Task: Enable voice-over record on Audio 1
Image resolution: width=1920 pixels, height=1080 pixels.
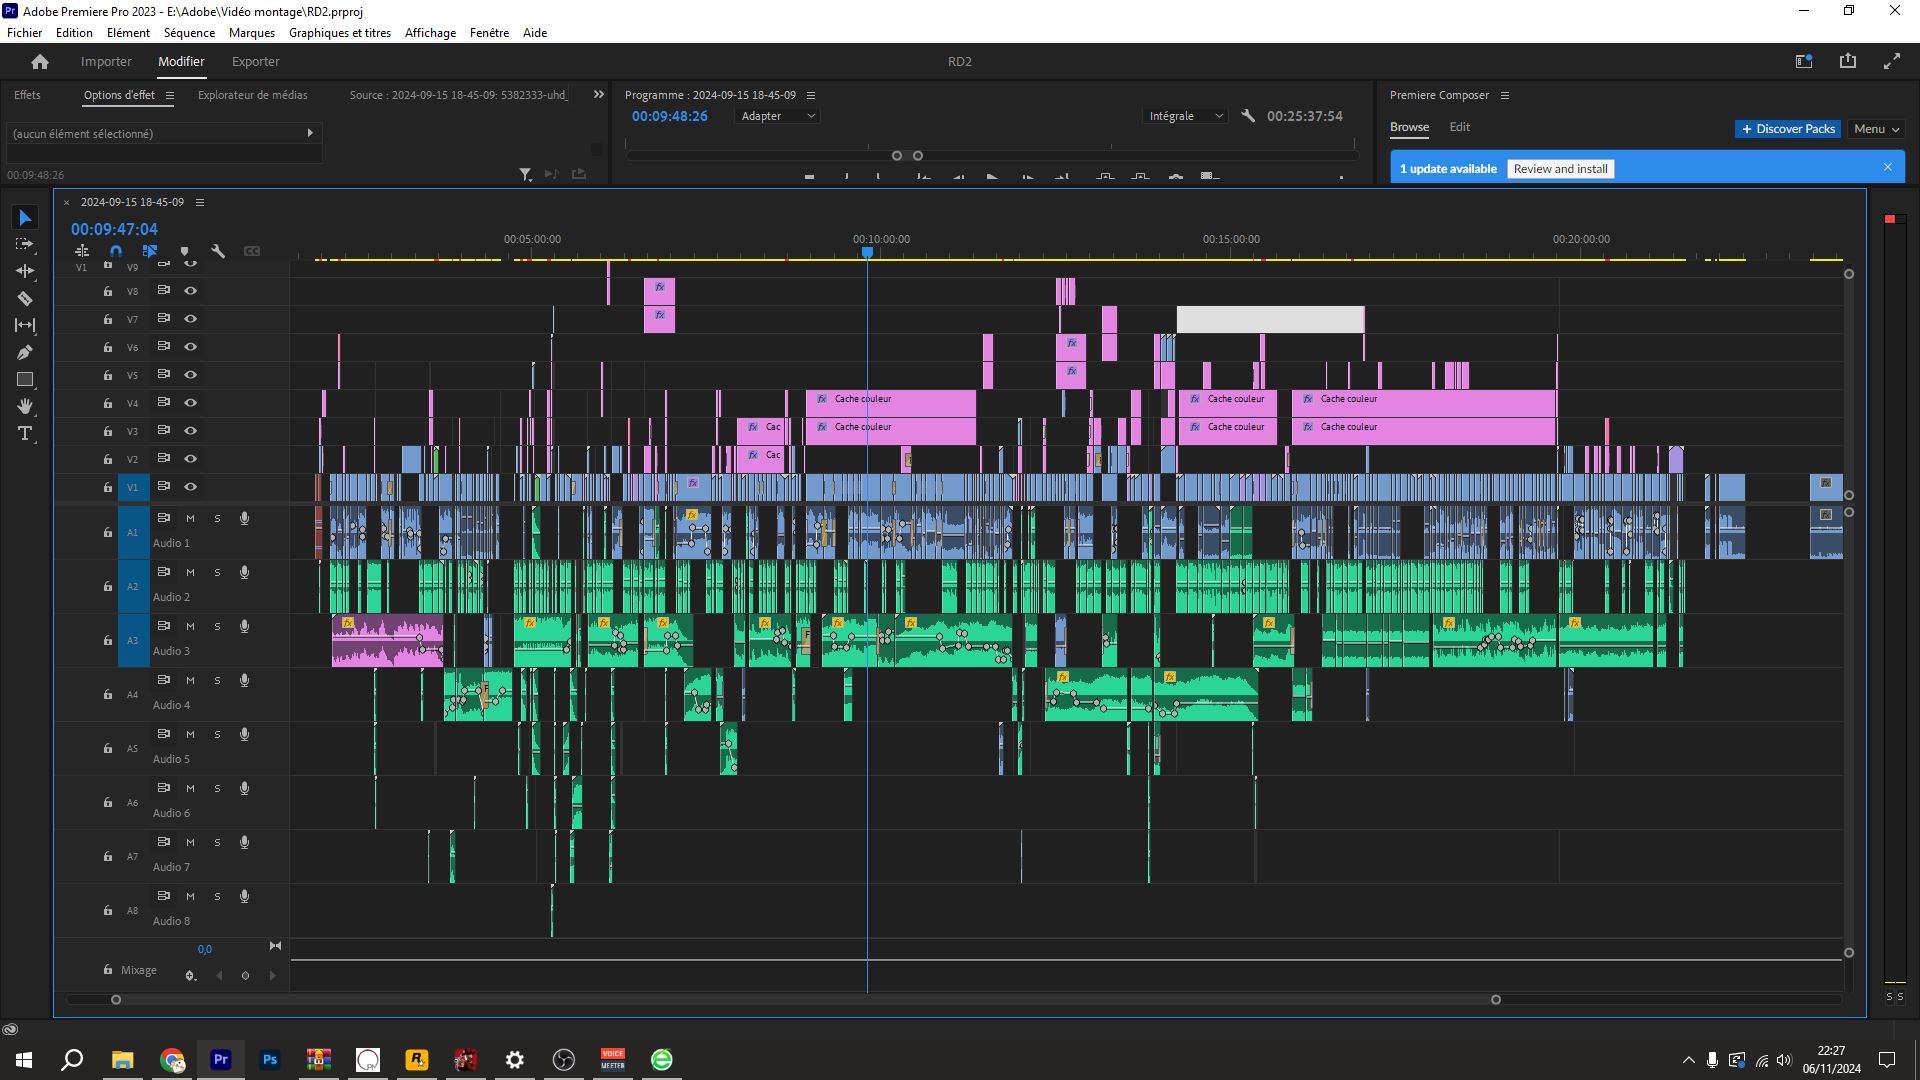Action: [244, 518]
